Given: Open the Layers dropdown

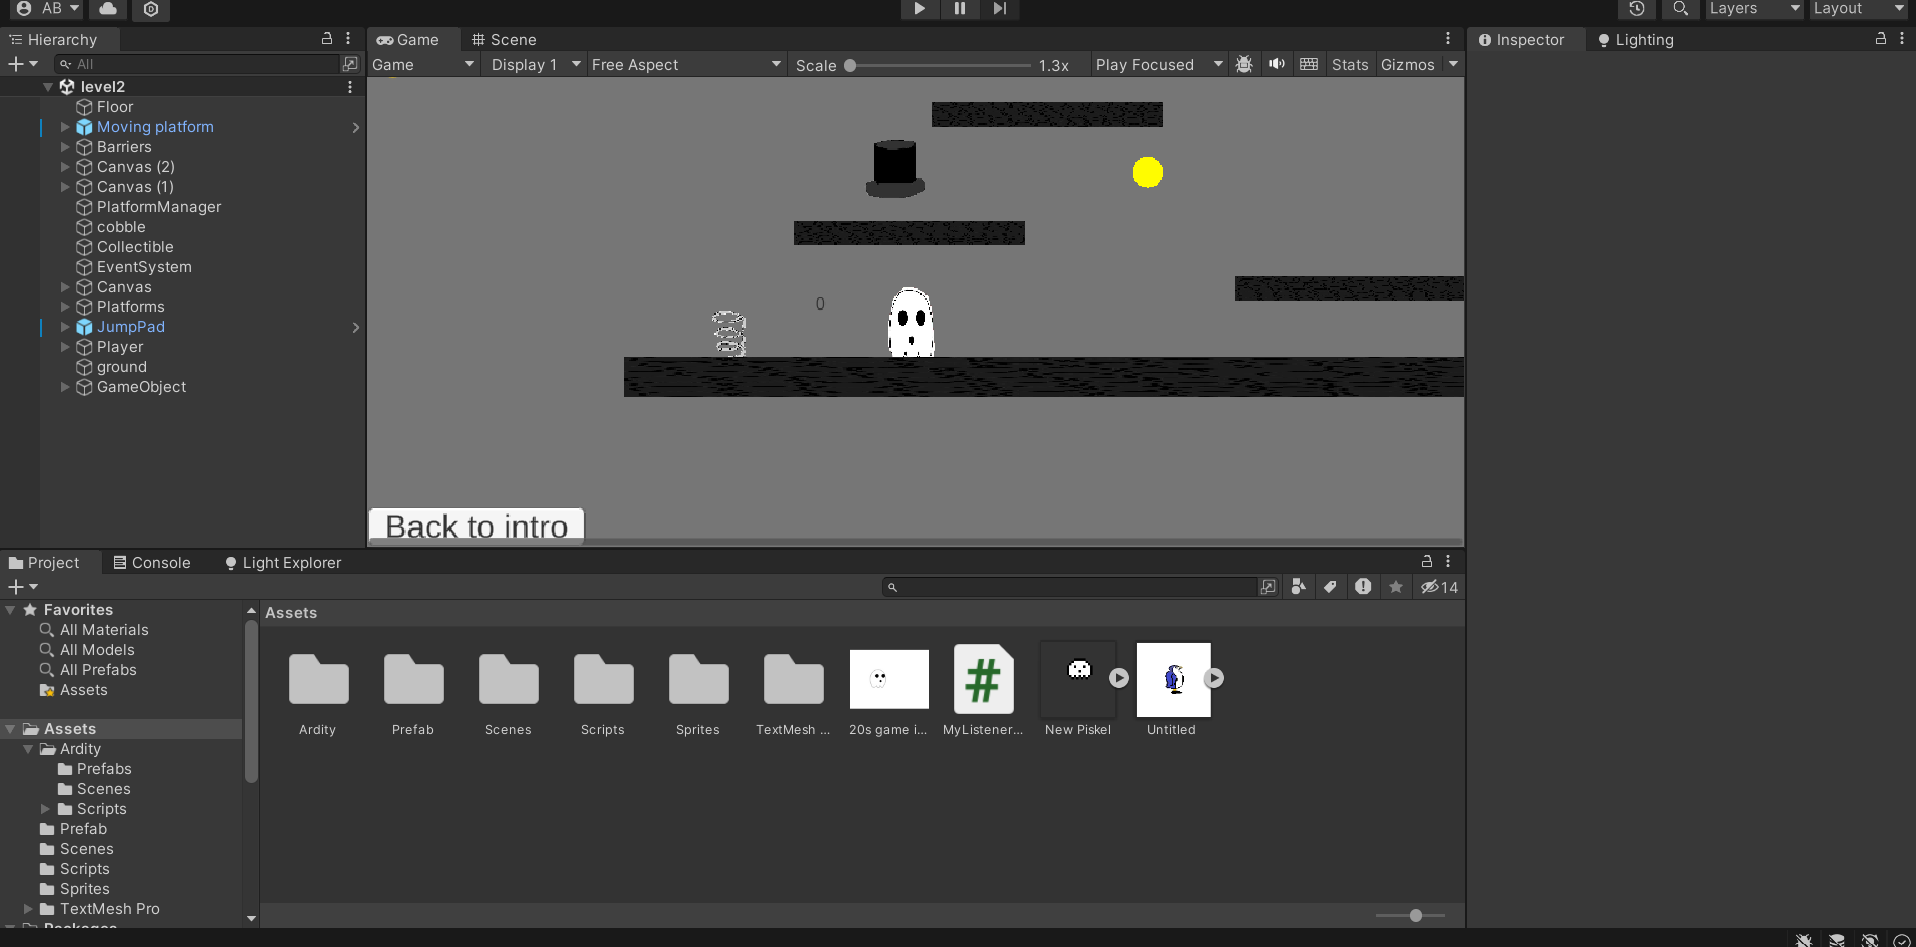Looking at the screenshot, I should pyautogui.click(x=1752, y=9).
